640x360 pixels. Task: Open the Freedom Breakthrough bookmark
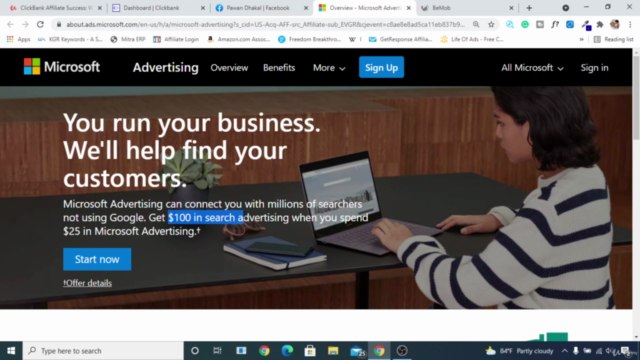click(309, 39)
